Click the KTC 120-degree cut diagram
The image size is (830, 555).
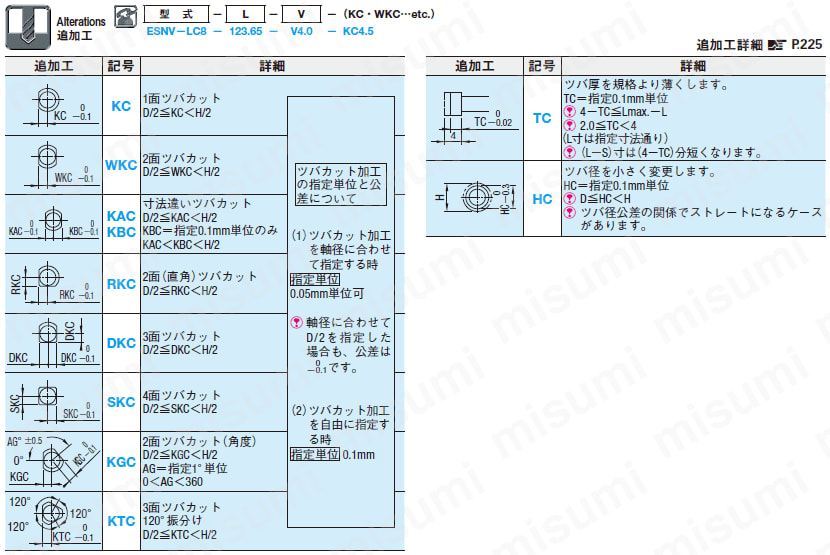(54, 521)
